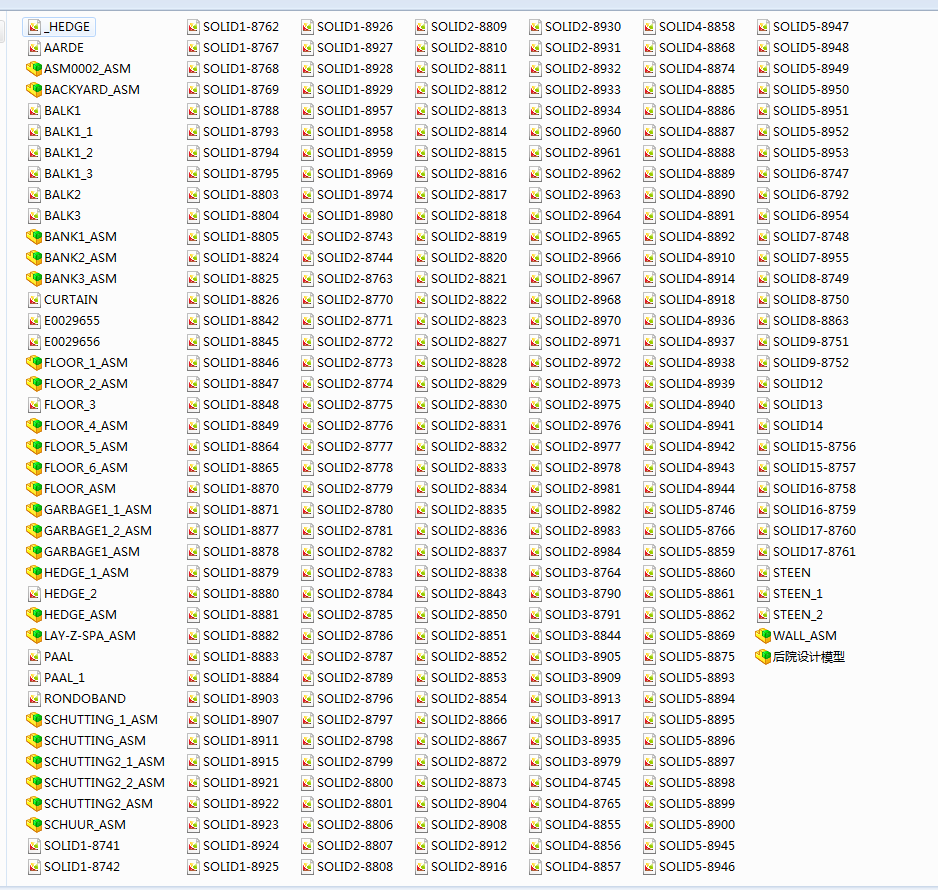This screenshot has width=938, height=890.
Task: Select the FLOOR_1_ASM assembly icon
Action: click(34, 363)
